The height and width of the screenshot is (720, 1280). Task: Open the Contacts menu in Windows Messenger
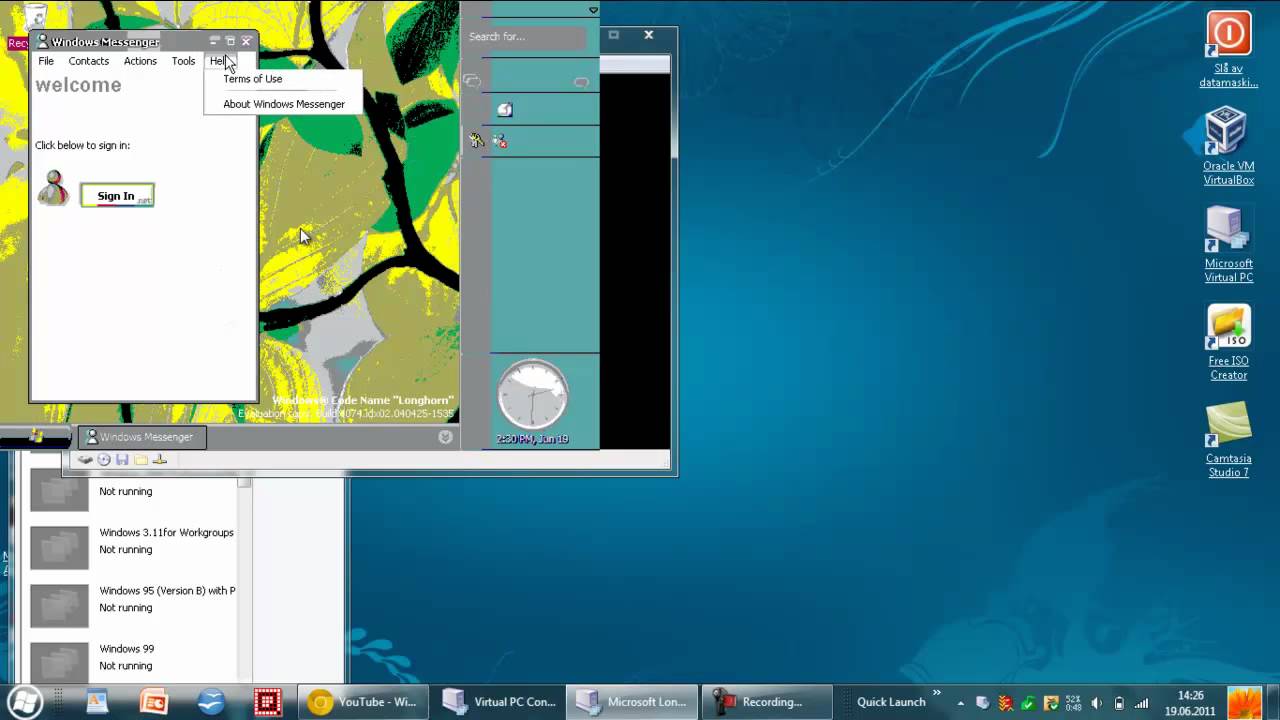(x=88, y=61)
